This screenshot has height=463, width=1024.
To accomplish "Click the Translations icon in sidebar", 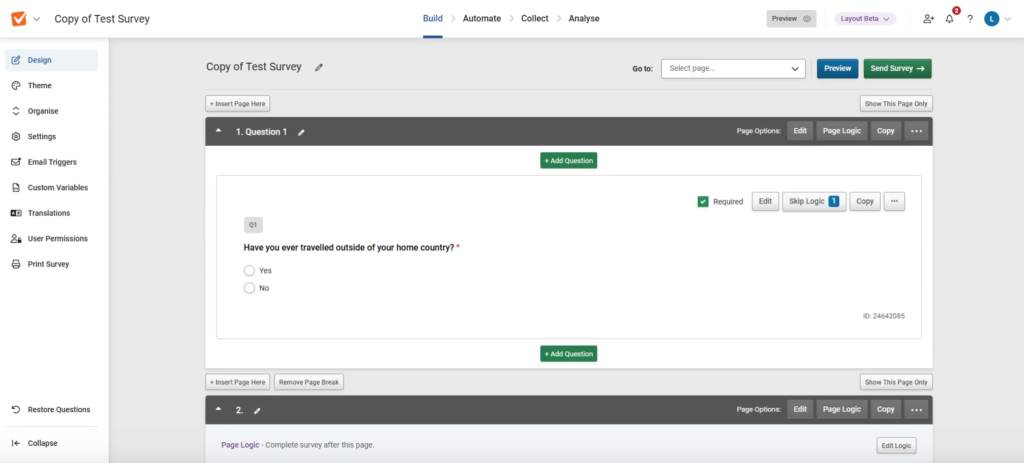I will [16, 213].
